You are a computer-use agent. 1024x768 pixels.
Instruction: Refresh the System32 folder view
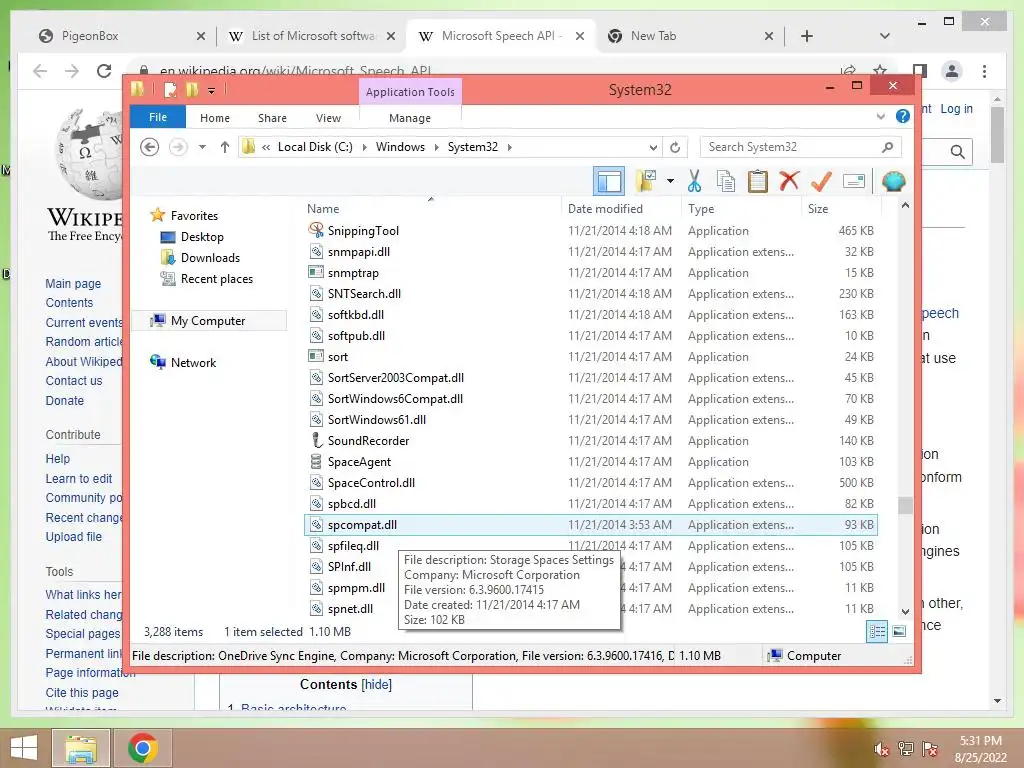coord(675,147)
